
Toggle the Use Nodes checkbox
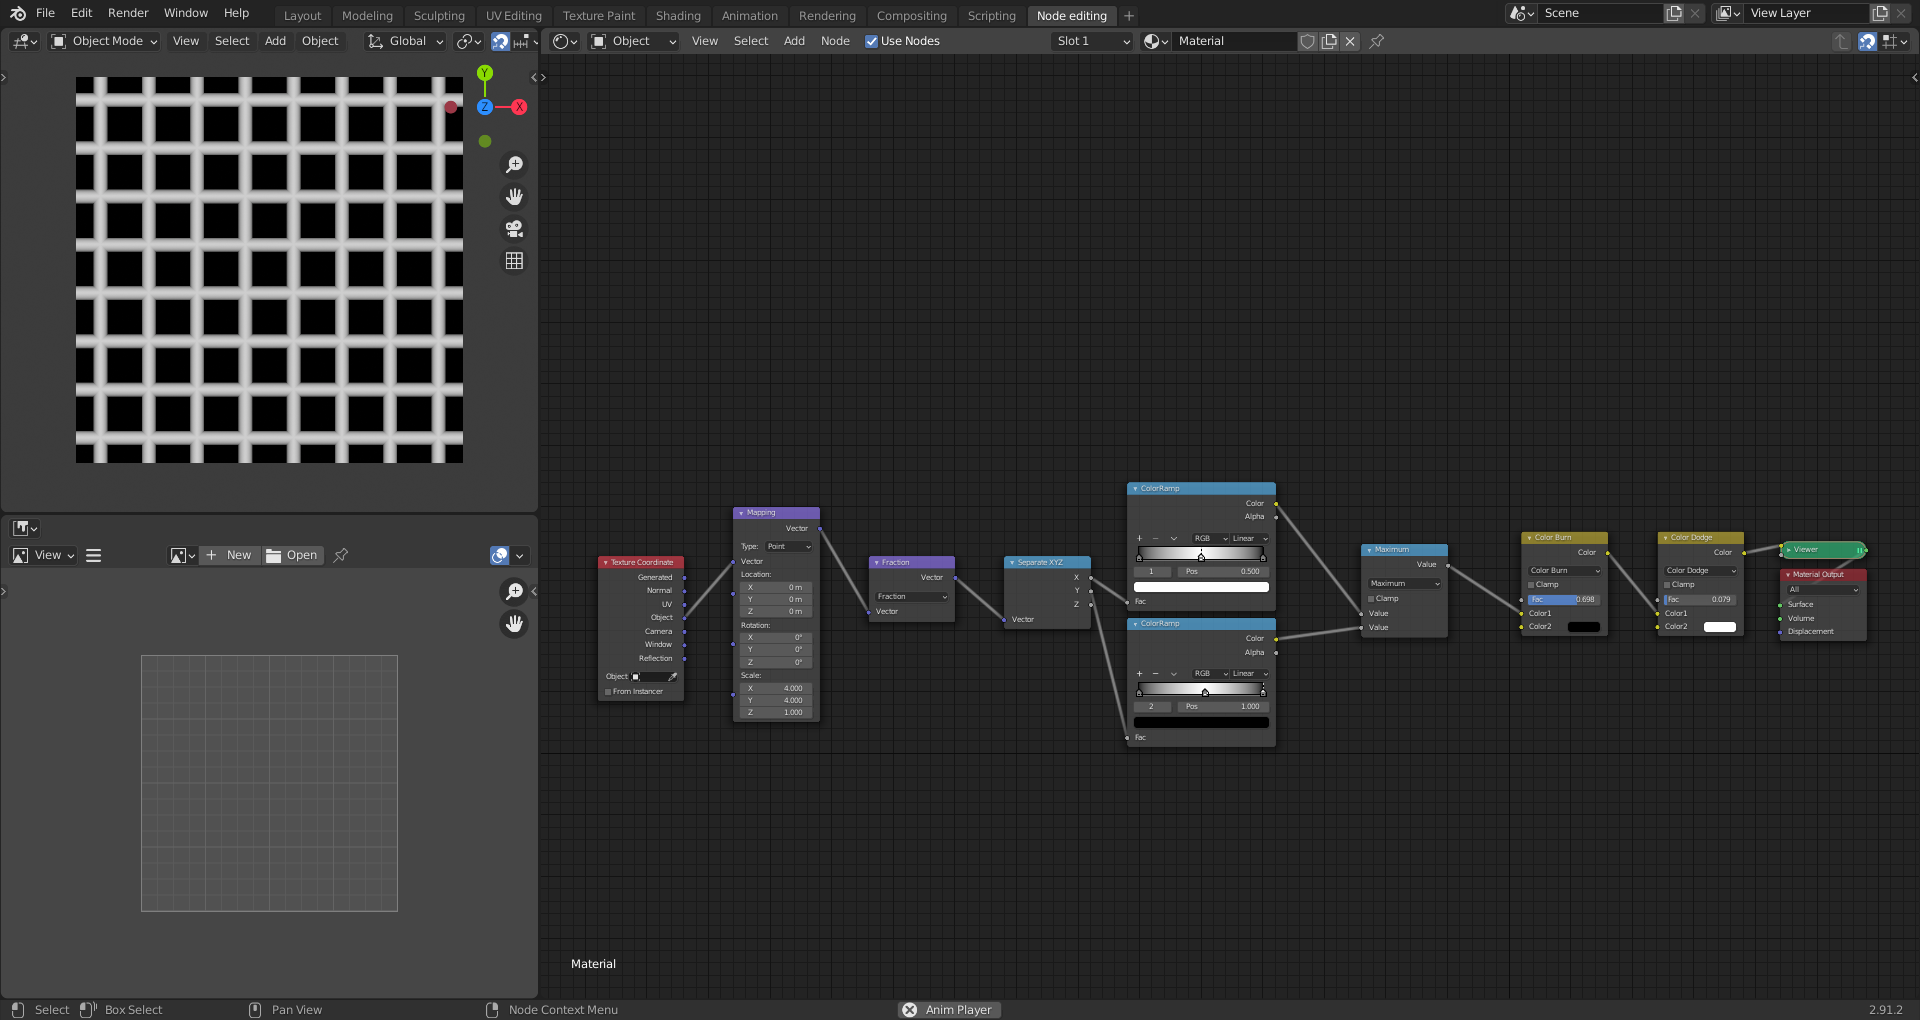coord(871,41)
